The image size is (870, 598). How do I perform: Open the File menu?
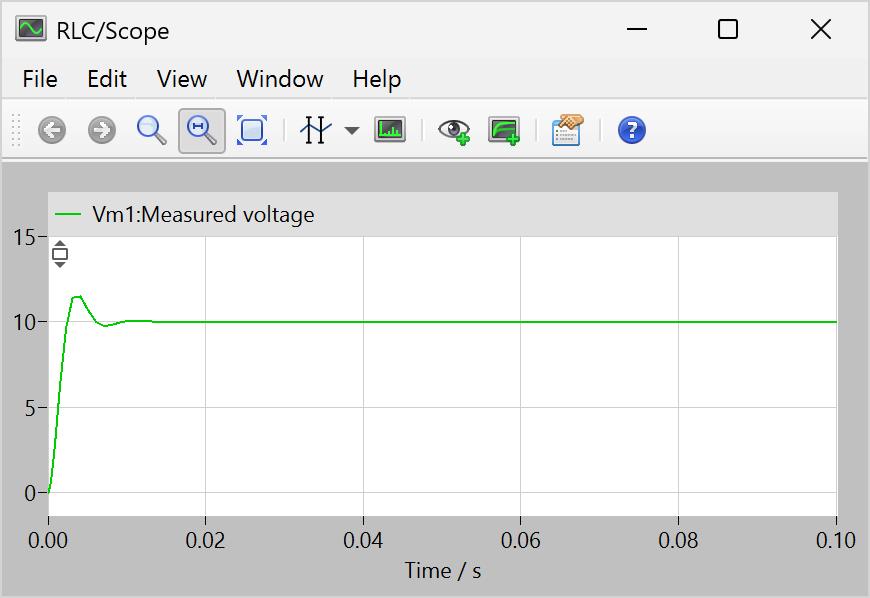(x=40, y=79)
